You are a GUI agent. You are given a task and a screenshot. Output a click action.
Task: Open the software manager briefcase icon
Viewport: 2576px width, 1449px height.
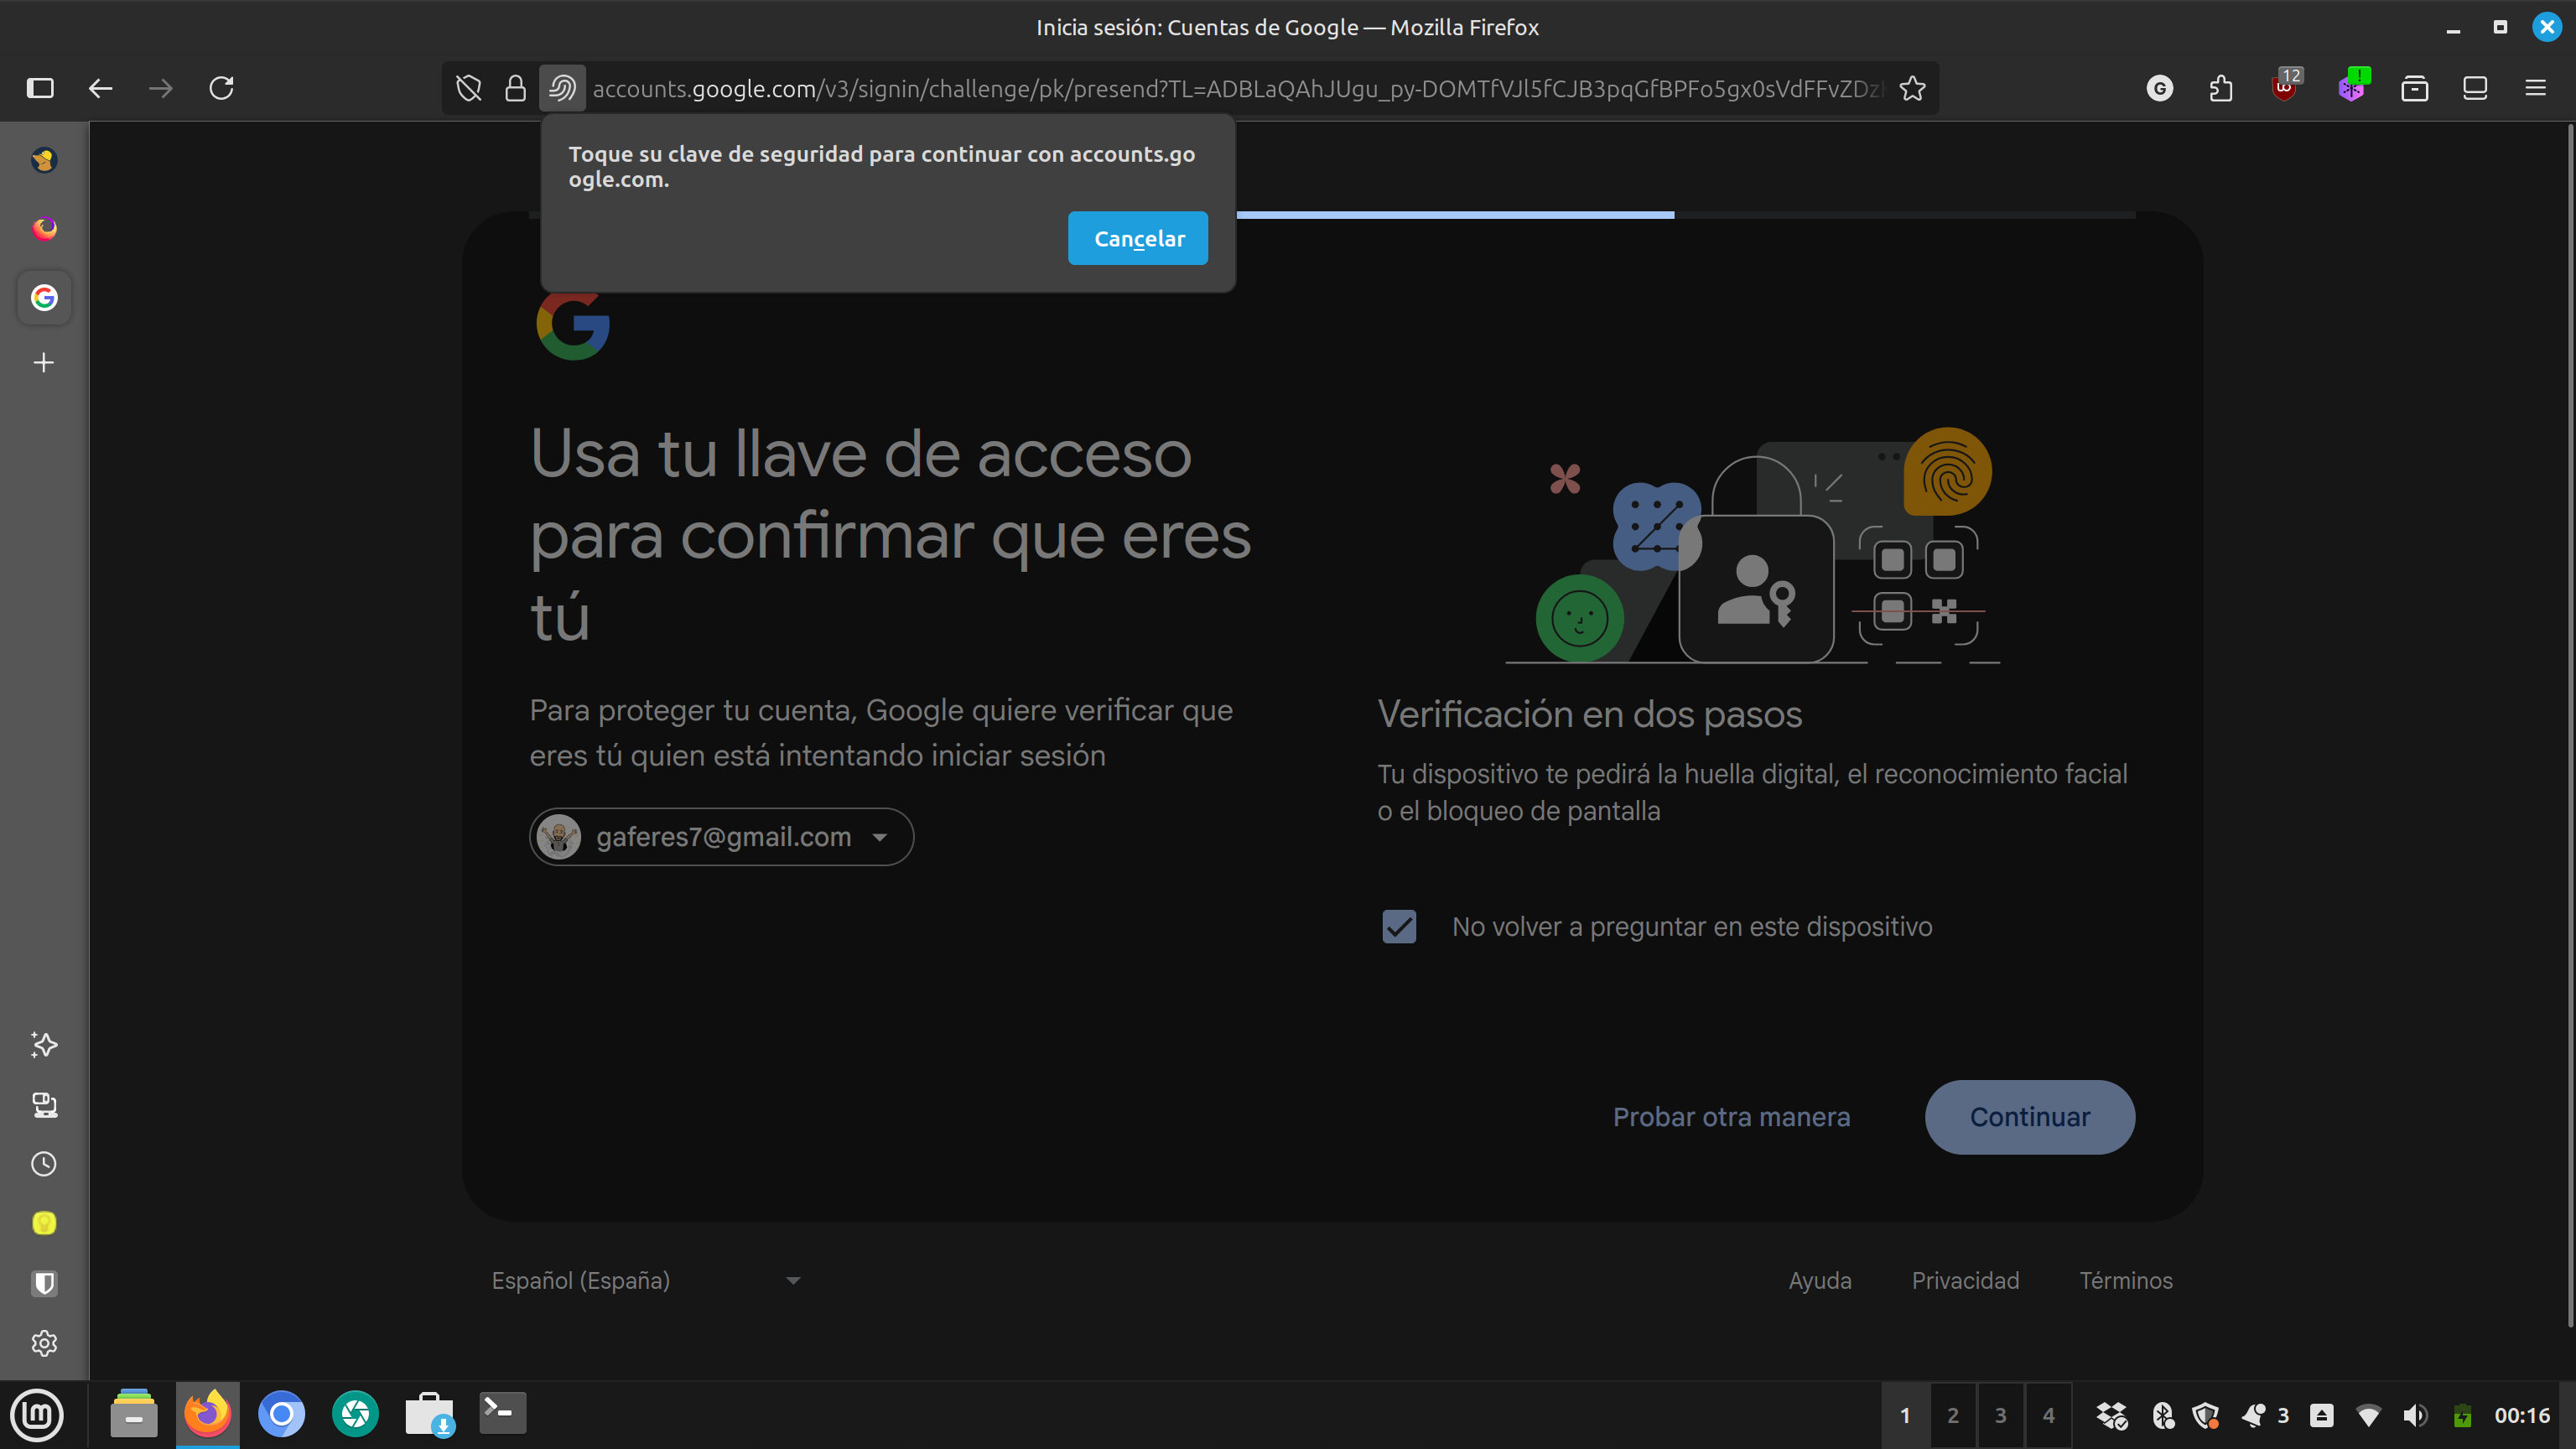pos(429,1414)
